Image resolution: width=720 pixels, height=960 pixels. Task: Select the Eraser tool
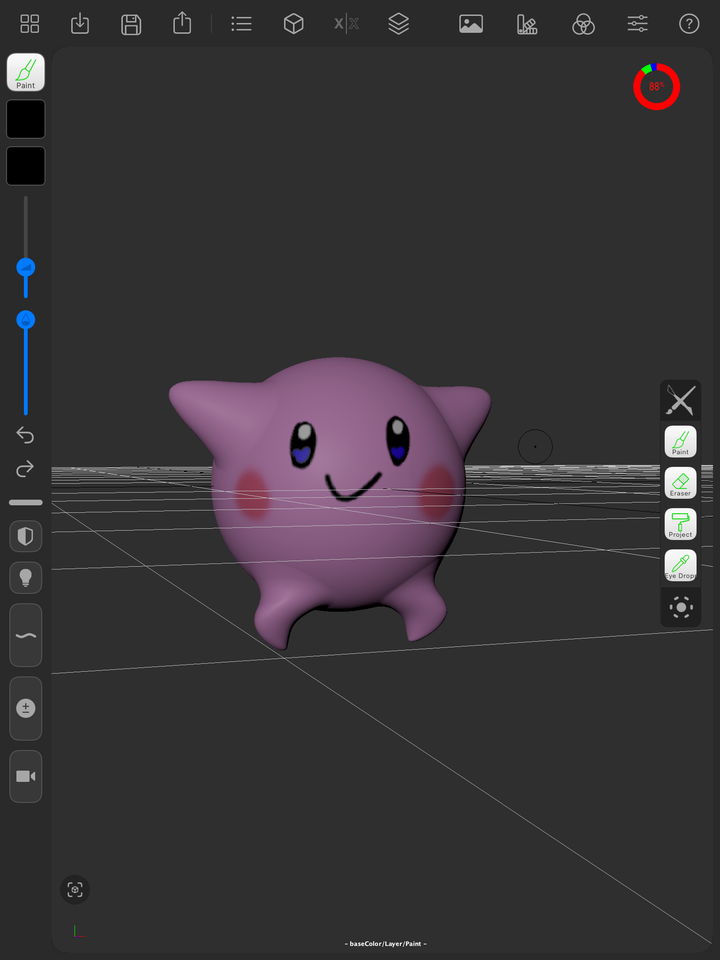(x=680, y=482)
